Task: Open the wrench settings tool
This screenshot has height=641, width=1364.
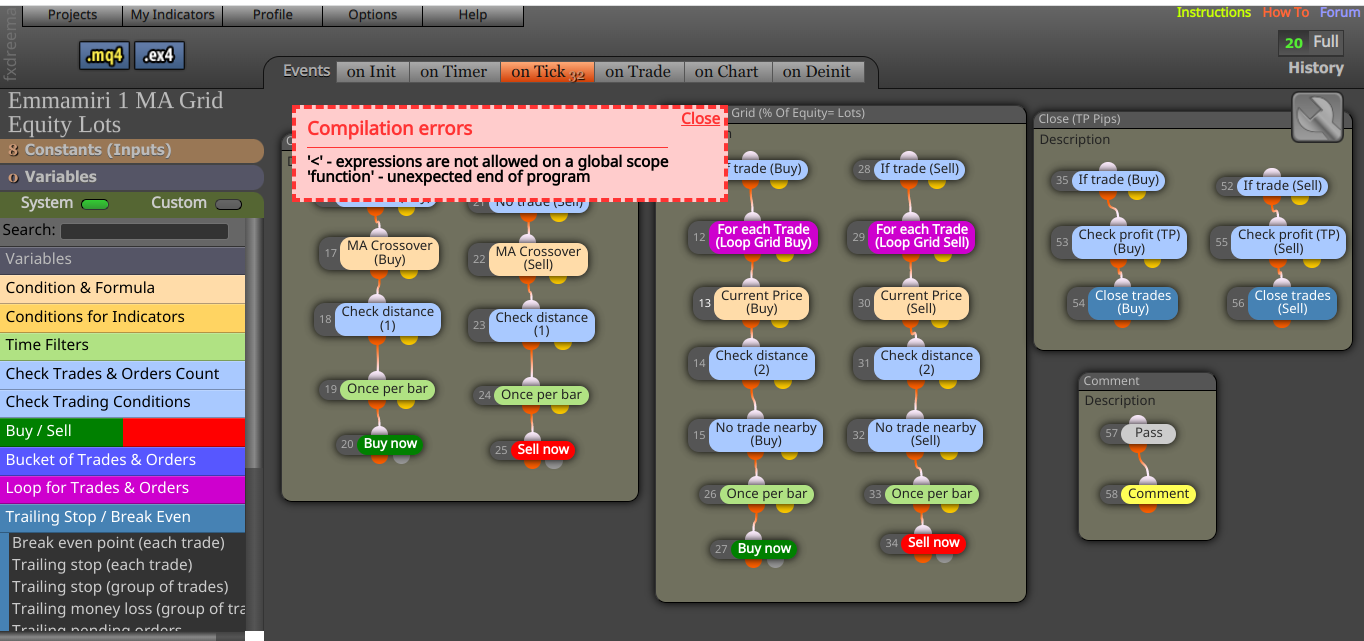Action: [1316, 118]
